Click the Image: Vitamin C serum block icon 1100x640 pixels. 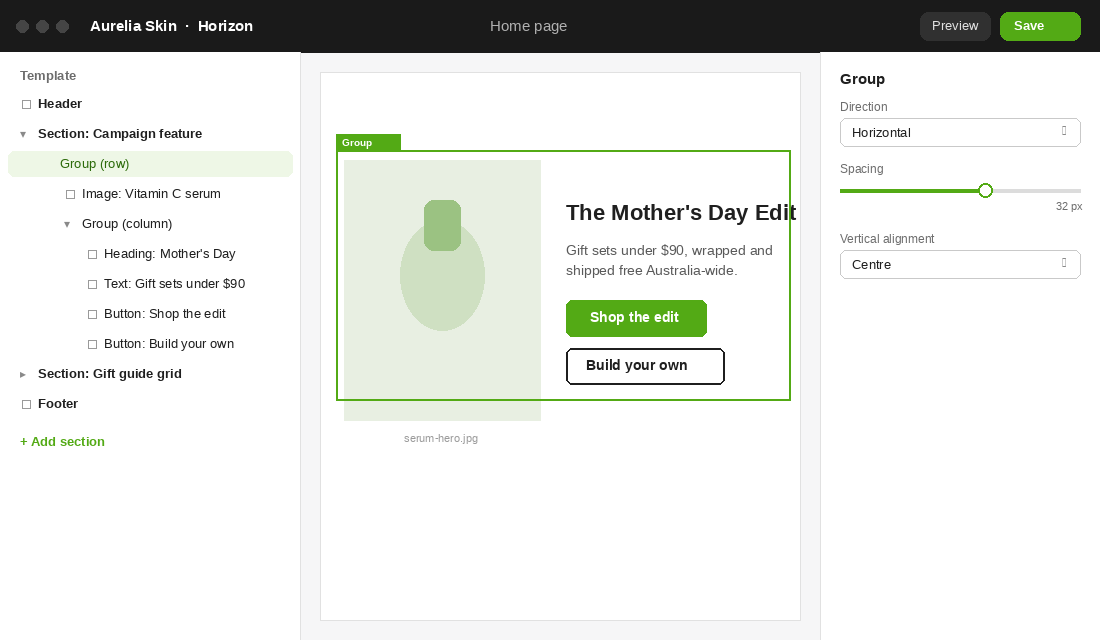70,194
